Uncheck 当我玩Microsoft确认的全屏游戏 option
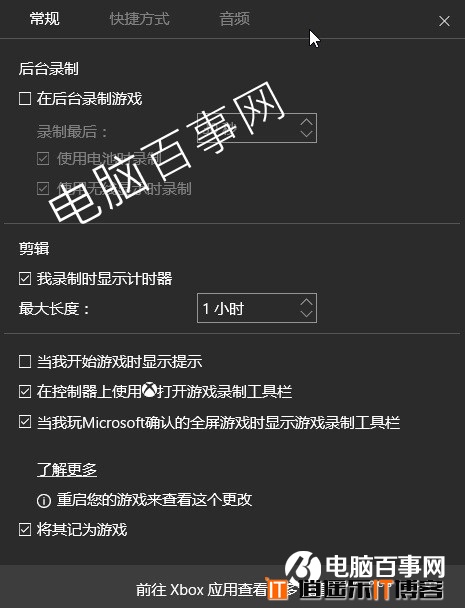The image size is (465, 608). [x=25, y=422]
